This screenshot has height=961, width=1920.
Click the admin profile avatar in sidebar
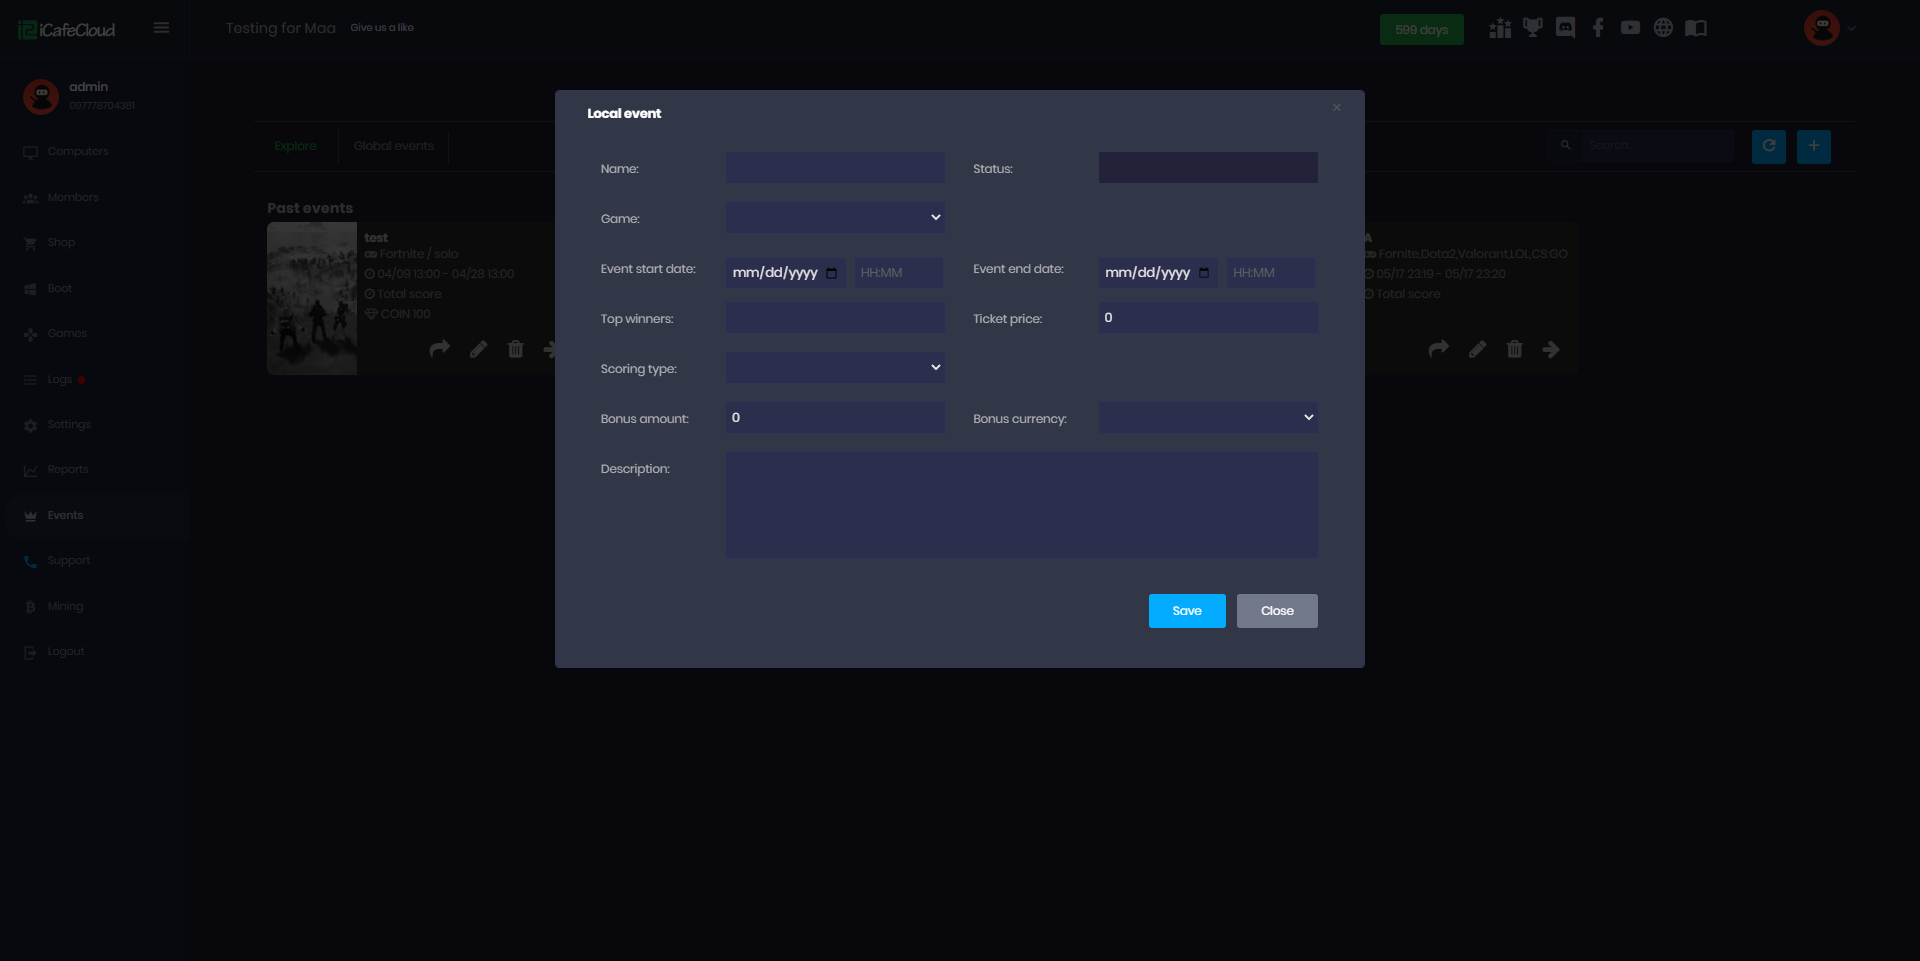[x=41, y=97]
